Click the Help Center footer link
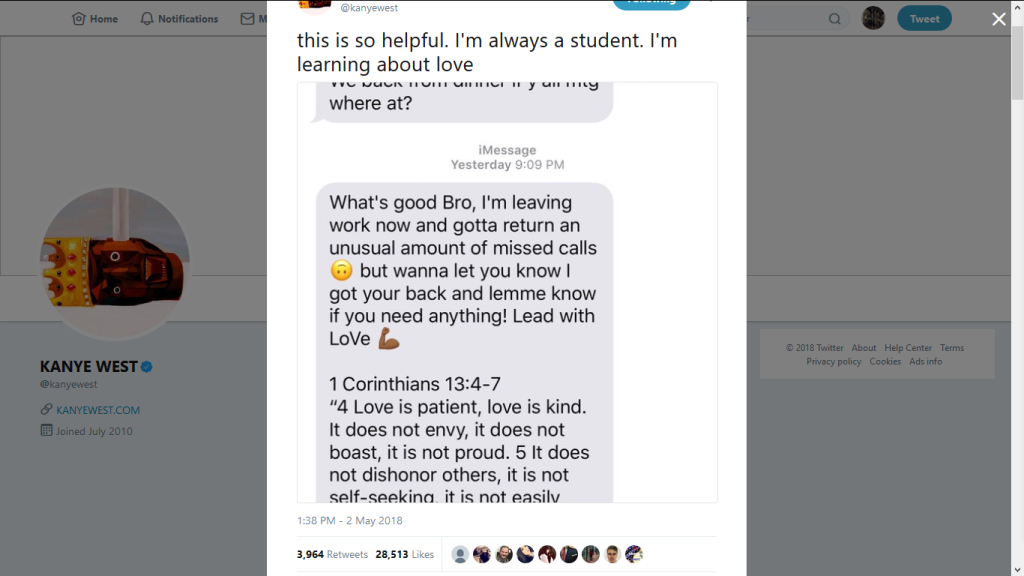The width and height of the screenshot is (1024, 576). point(908,348)
